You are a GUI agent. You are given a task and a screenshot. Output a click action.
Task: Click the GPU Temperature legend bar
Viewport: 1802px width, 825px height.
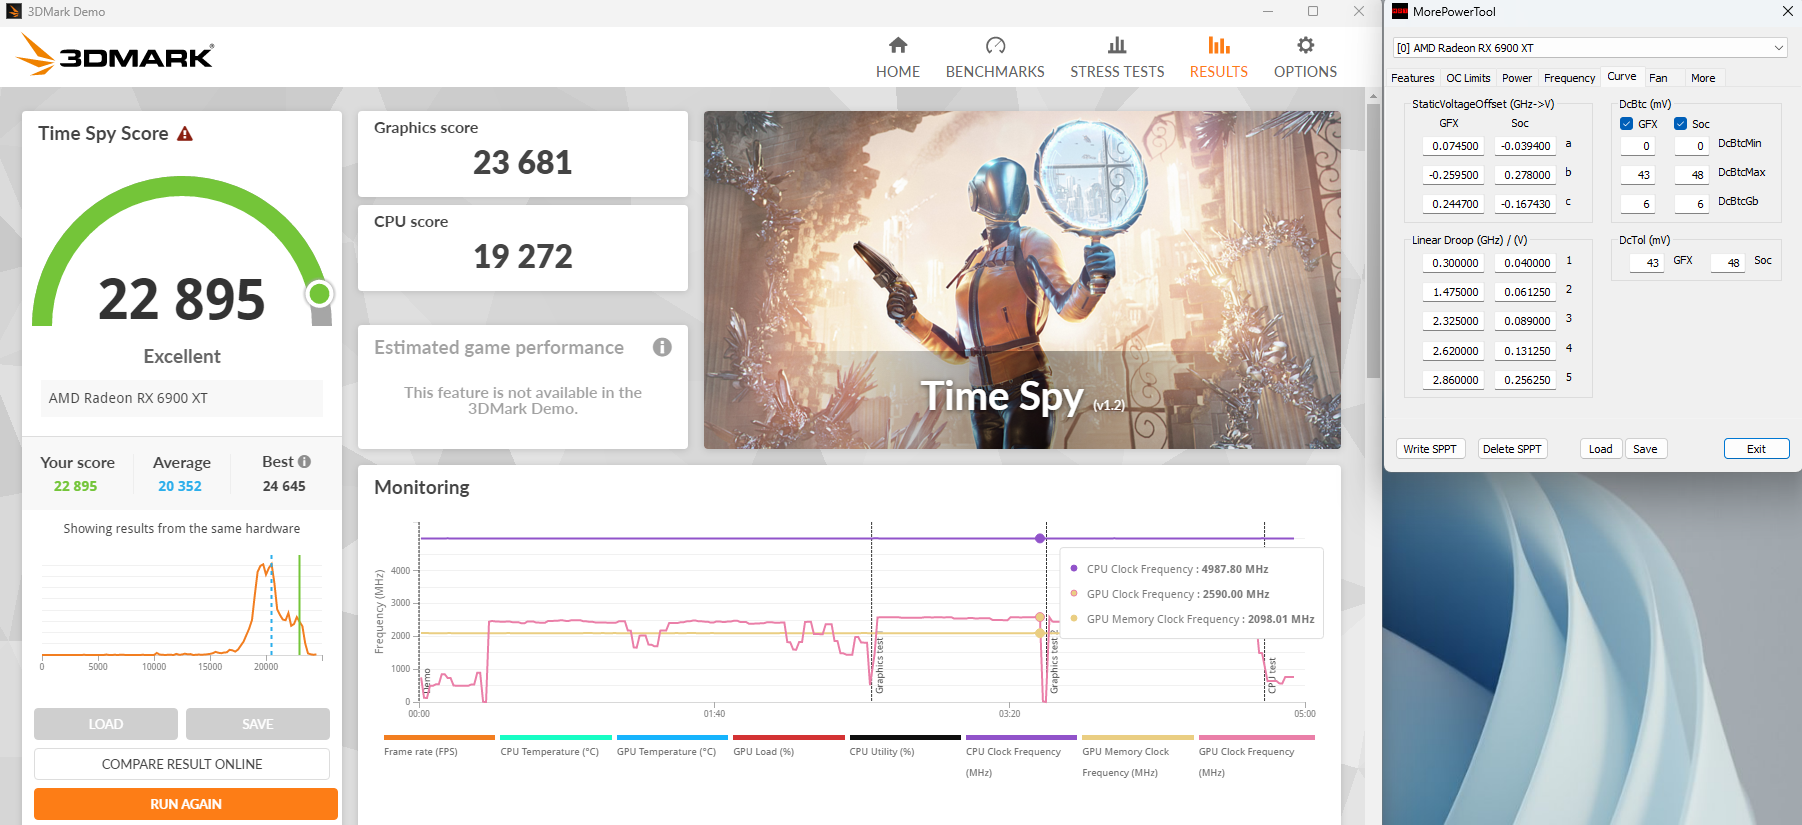click(x=672, y=737)
